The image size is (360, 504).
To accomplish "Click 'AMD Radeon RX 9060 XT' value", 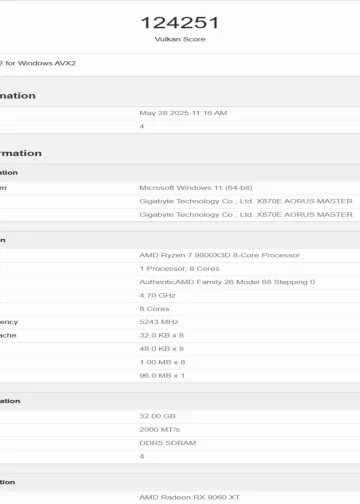I will (x=189, y=497).
